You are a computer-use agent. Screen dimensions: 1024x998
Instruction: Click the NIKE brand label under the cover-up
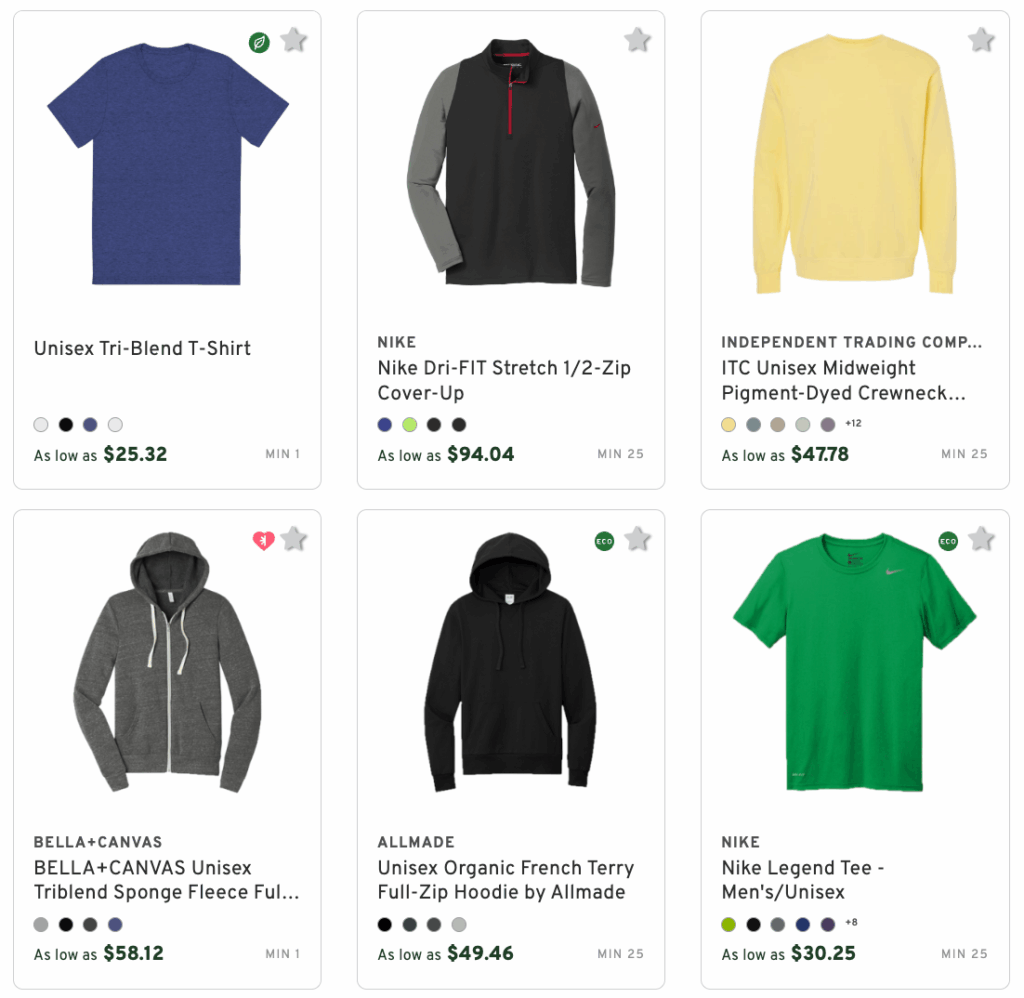point(396,342)
